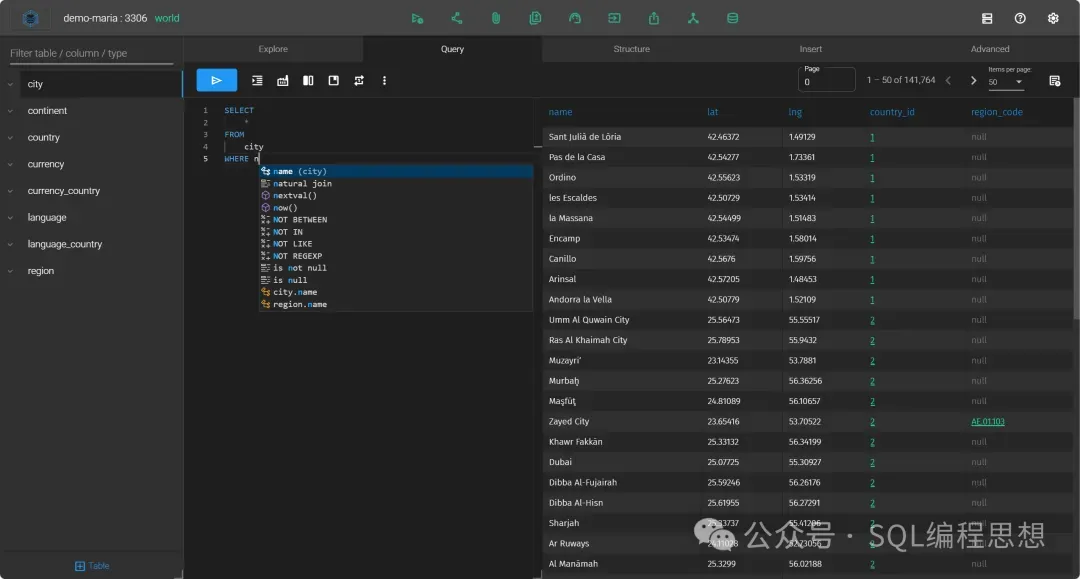
Task: Sort by the lat column header
Action: (712, 112)
